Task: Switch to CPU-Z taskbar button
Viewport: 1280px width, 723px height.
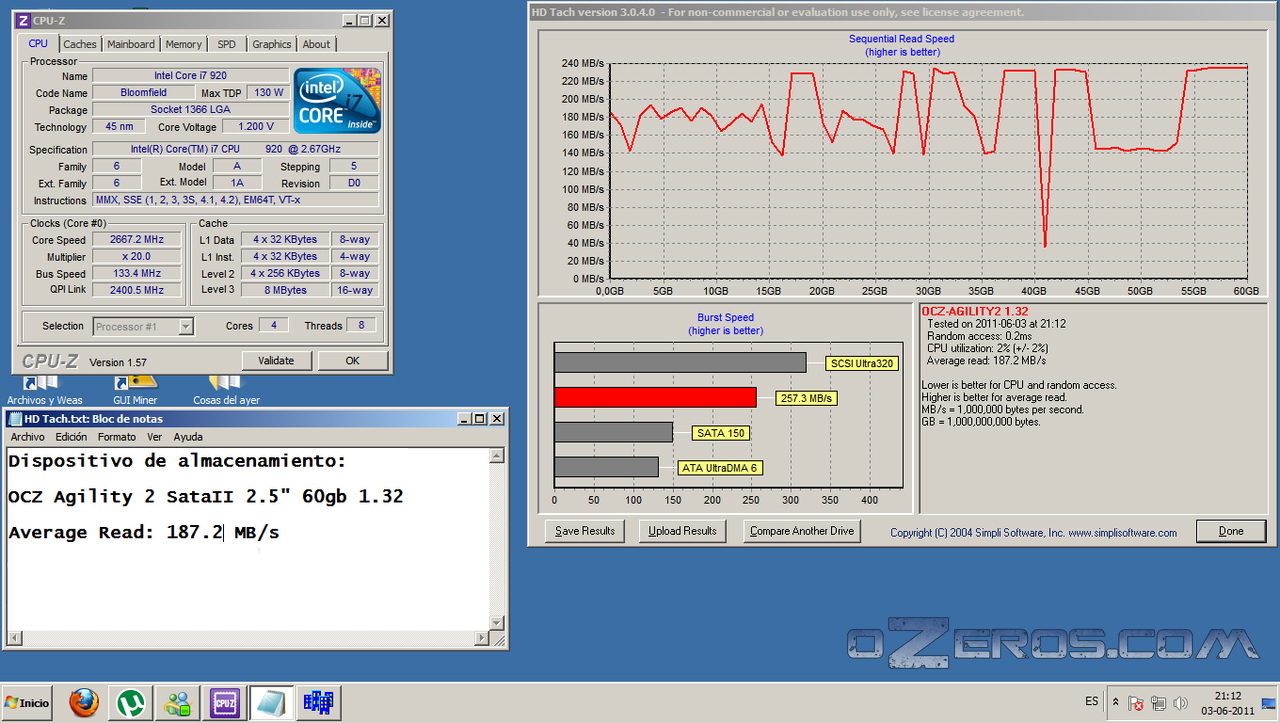Action: [223, 703]
